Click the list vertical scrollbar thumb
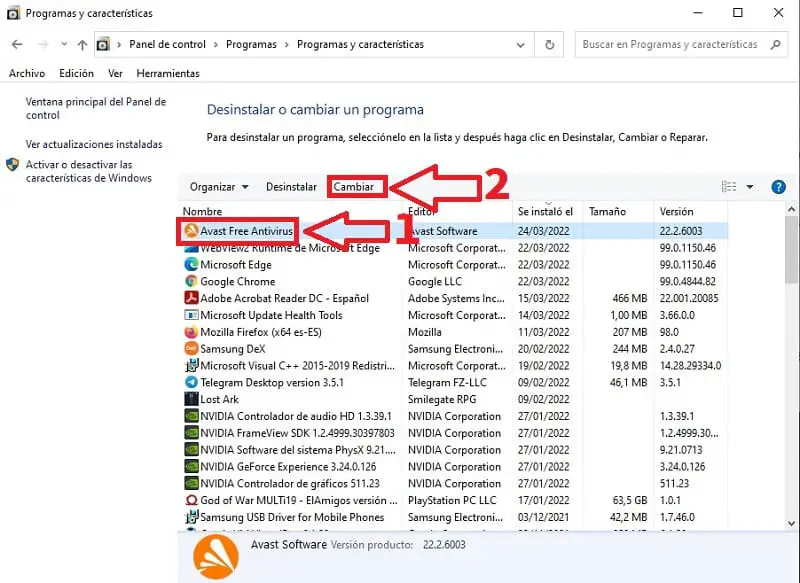The width and height of the screenshot is (800, 583). click(x=791, y=249)
